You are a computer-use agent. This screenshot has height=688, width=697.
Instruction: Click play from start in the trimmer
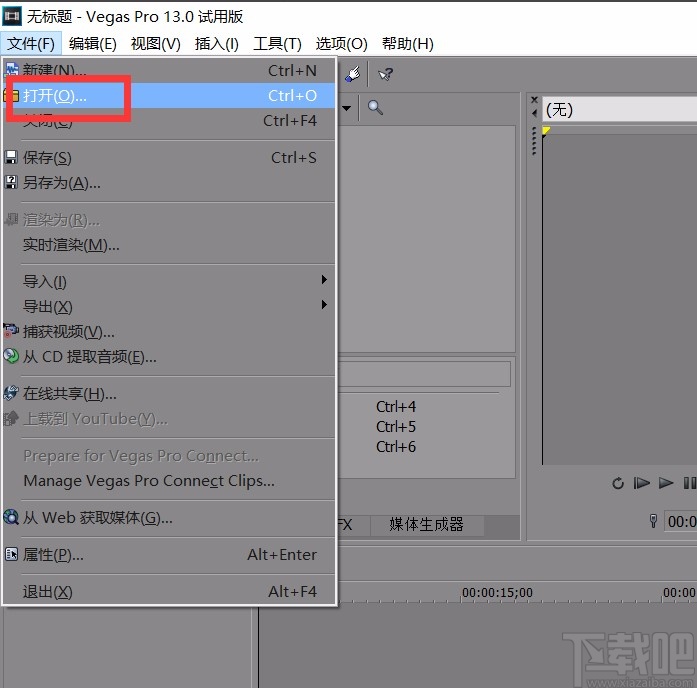641,483
